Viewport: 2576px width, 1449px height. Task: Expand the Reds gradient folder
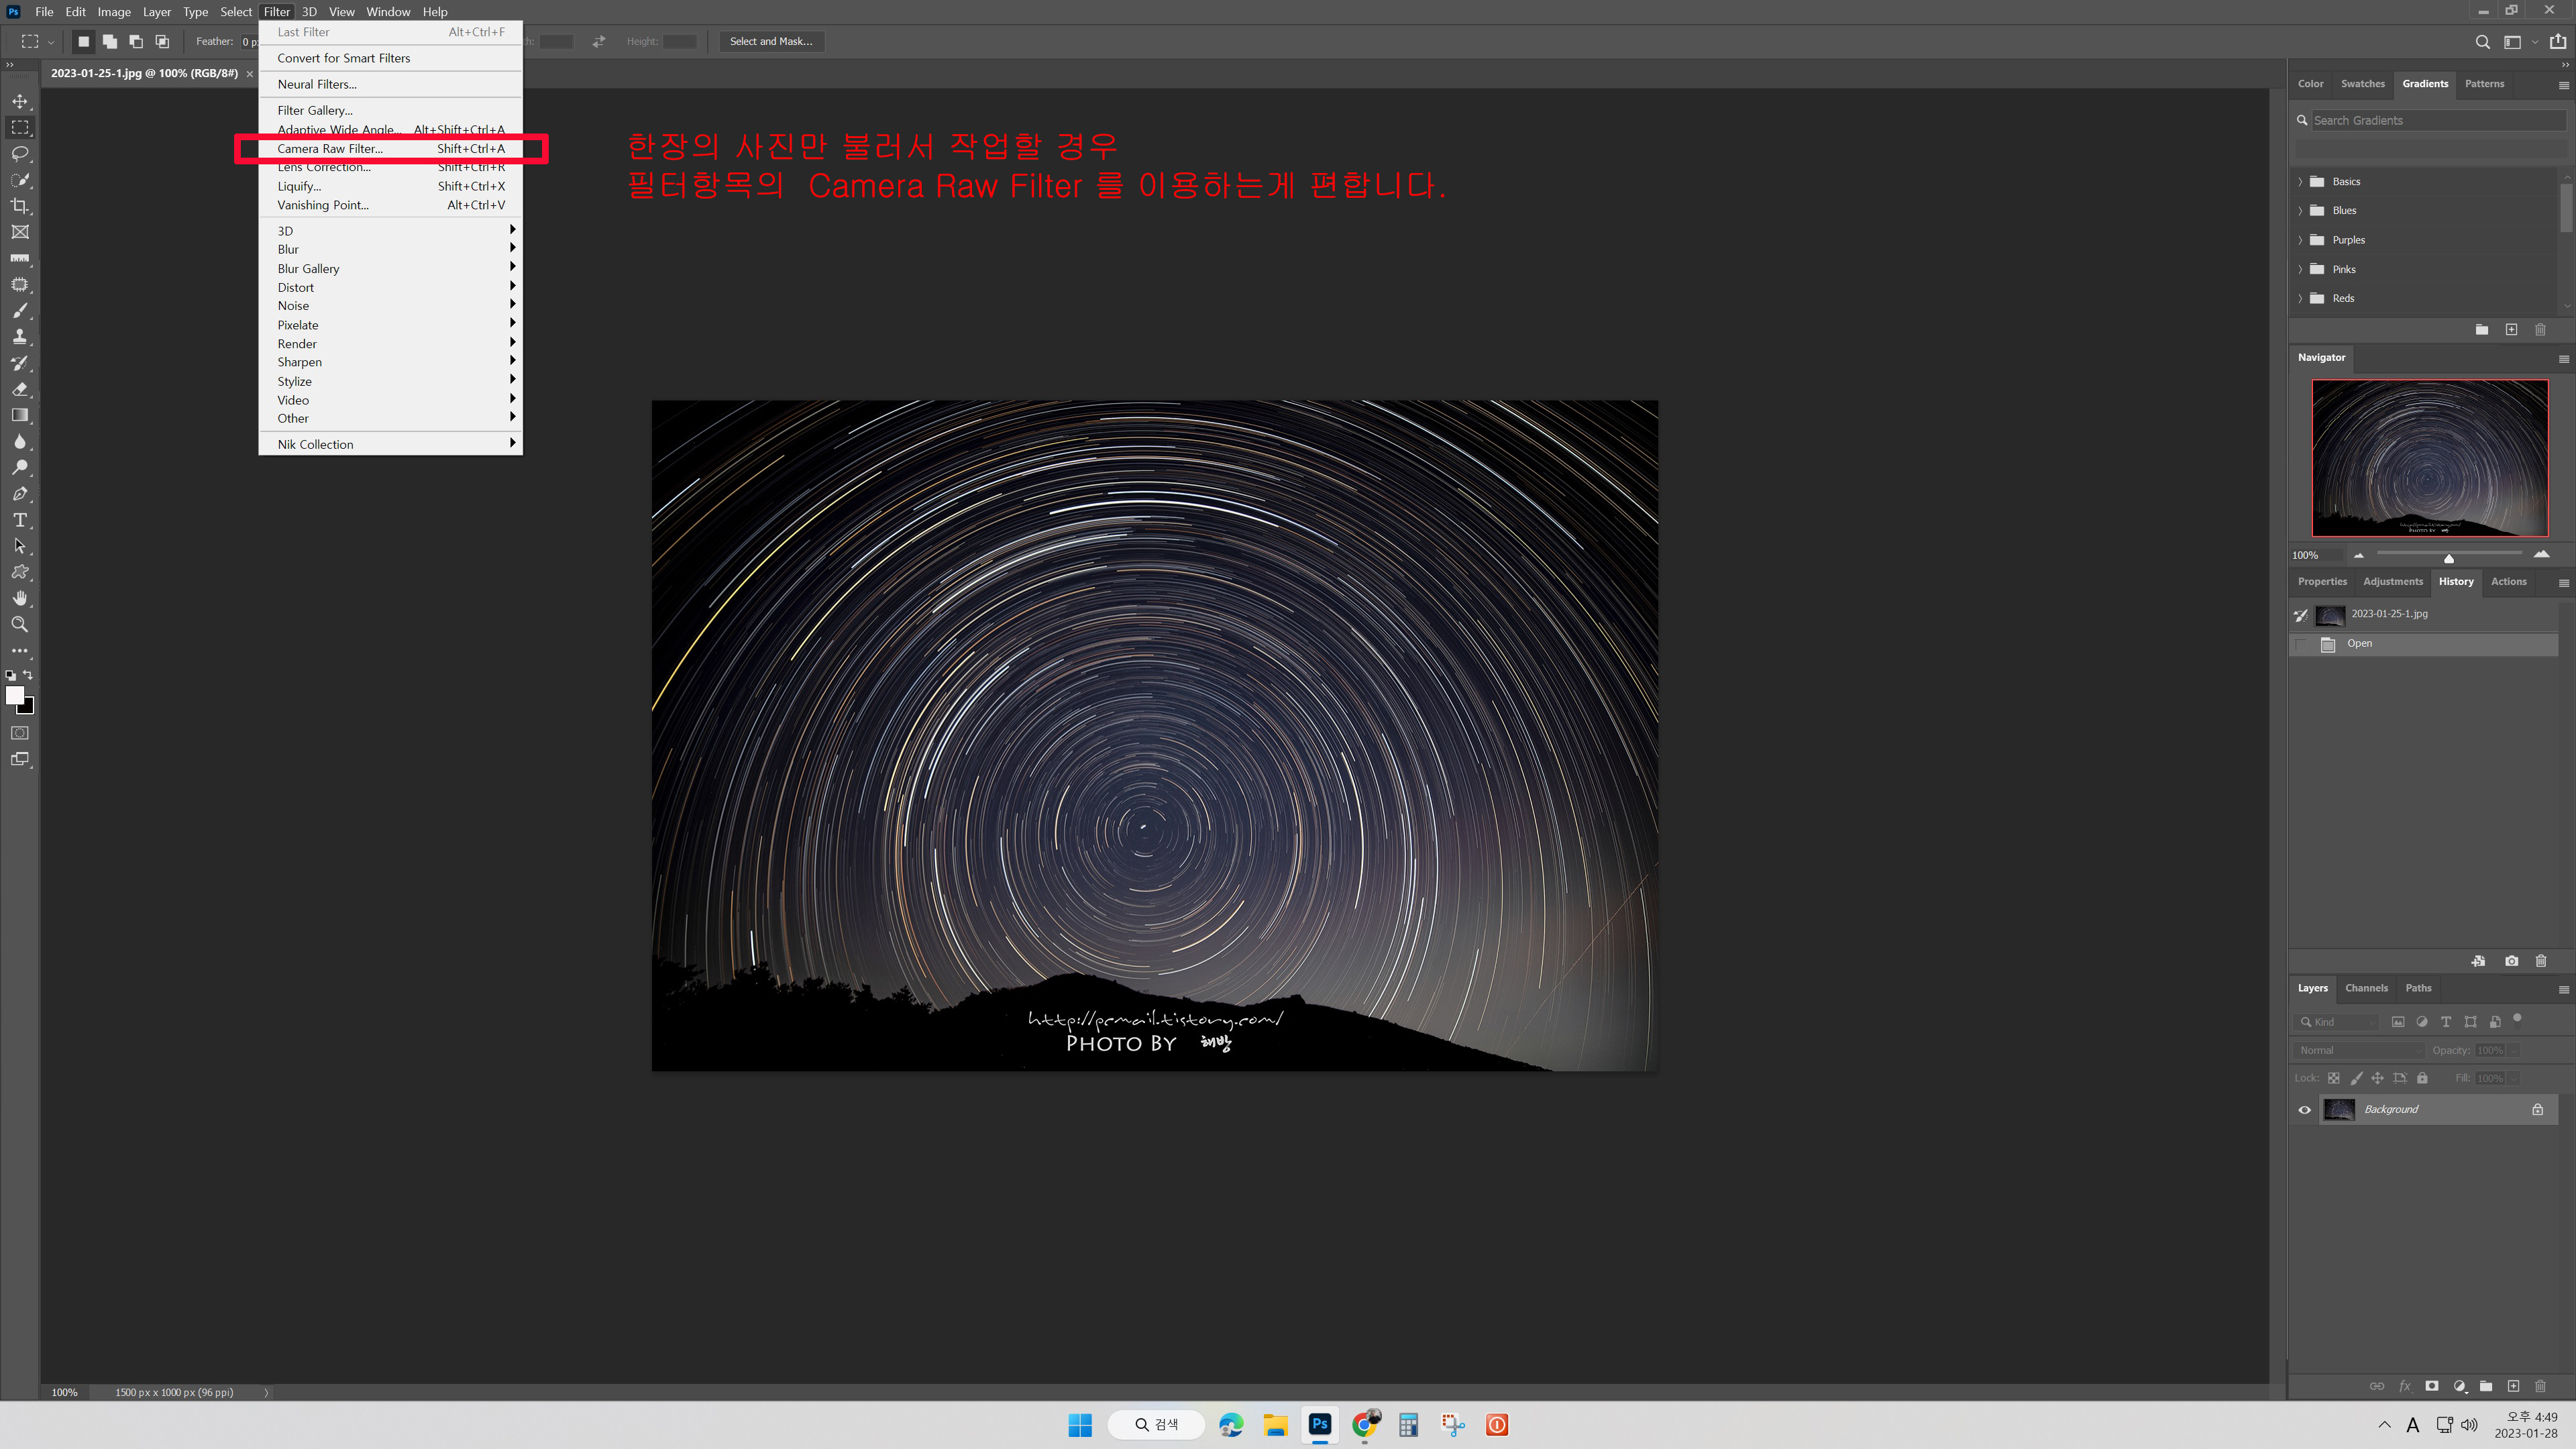[2300, 298]
